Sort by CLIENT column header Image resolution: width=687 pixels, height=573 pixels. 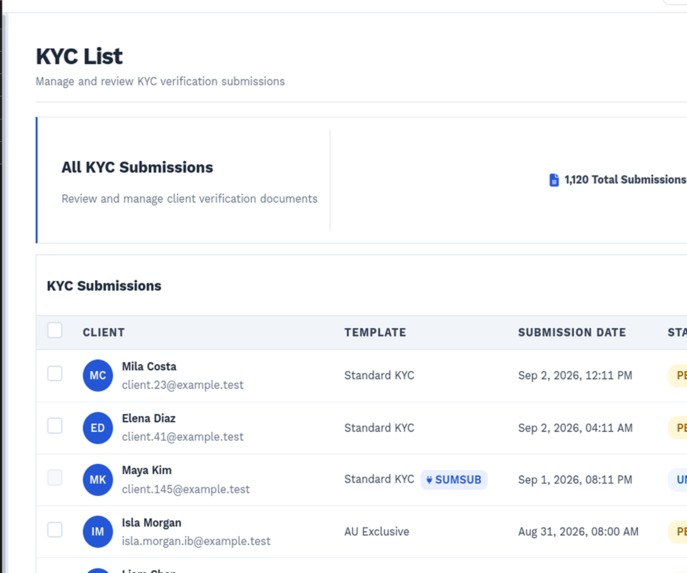pyautogui.click(x=104, y=332)
